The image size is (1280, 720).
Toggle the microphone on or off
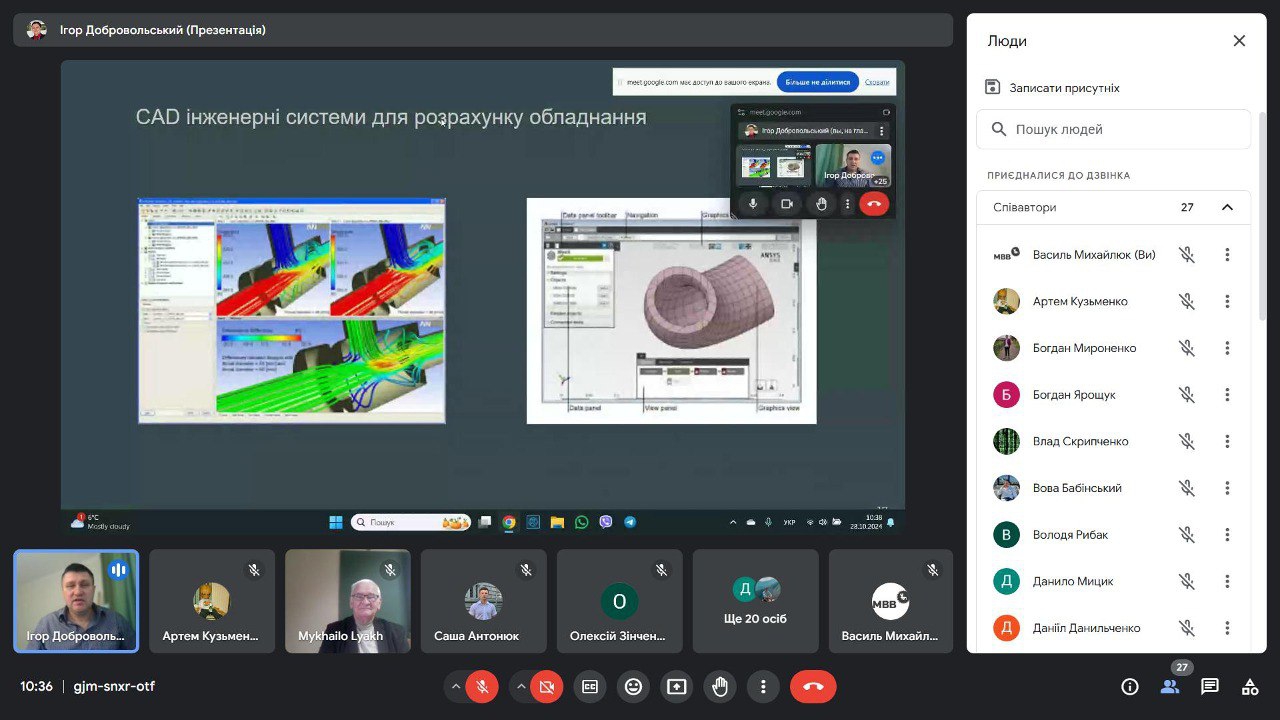point(482,687)
